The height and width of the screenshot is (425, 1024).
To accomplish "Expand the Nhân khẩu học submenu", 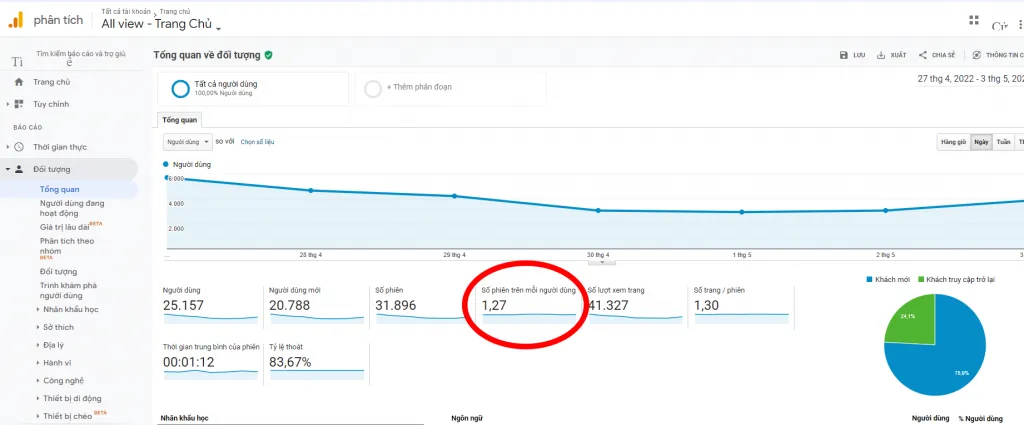I will 38,309.
